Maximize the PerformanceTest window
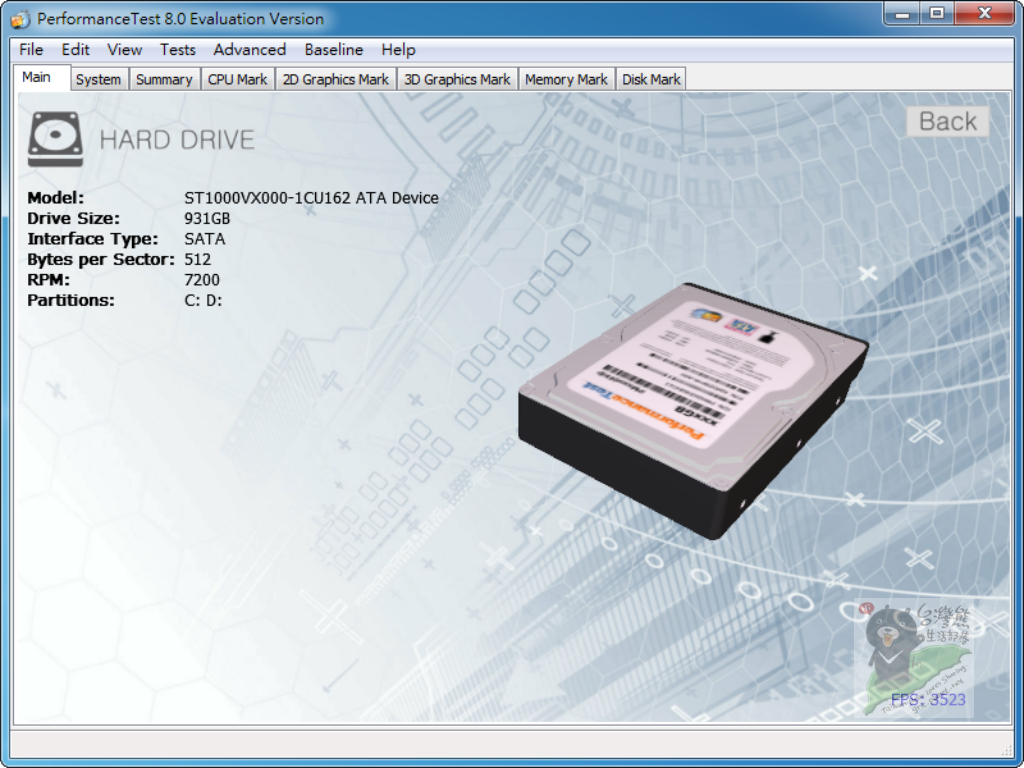Screen dimensions: 1024x768 937,14
